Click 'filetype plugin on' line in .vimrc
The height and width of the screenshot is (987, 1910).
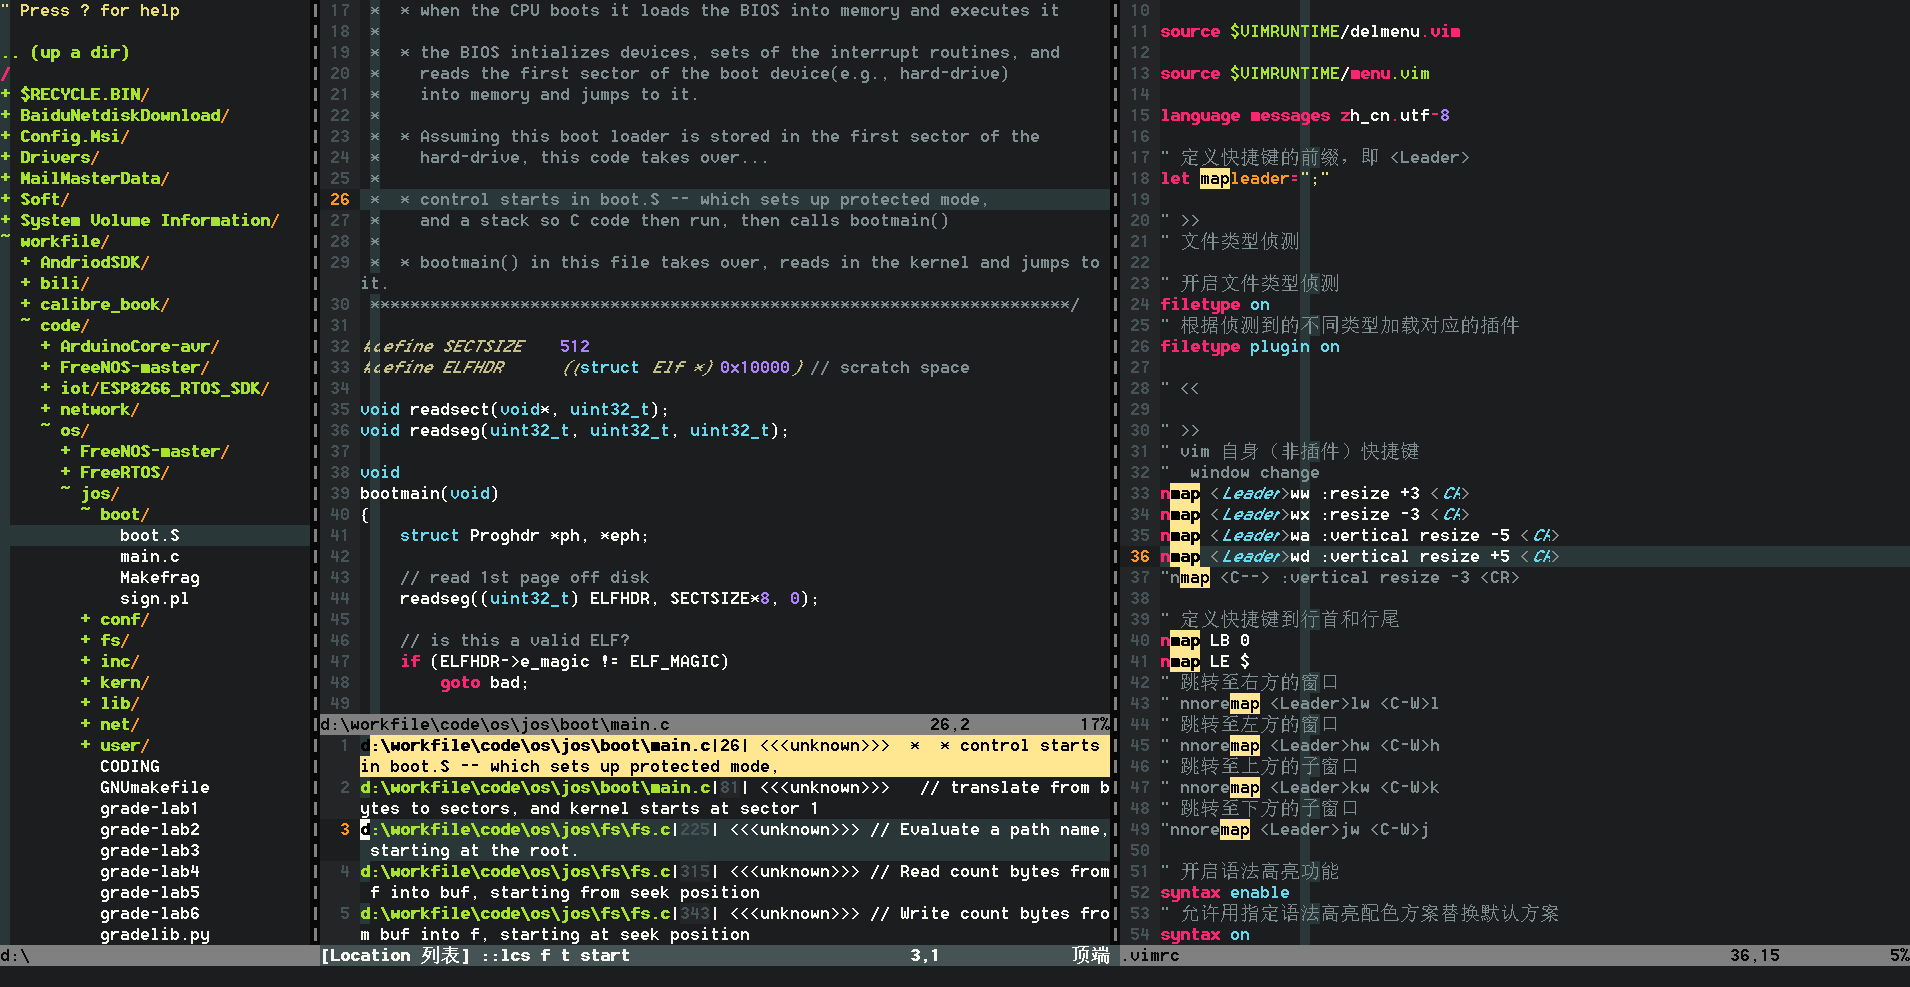pos(1249,346)
